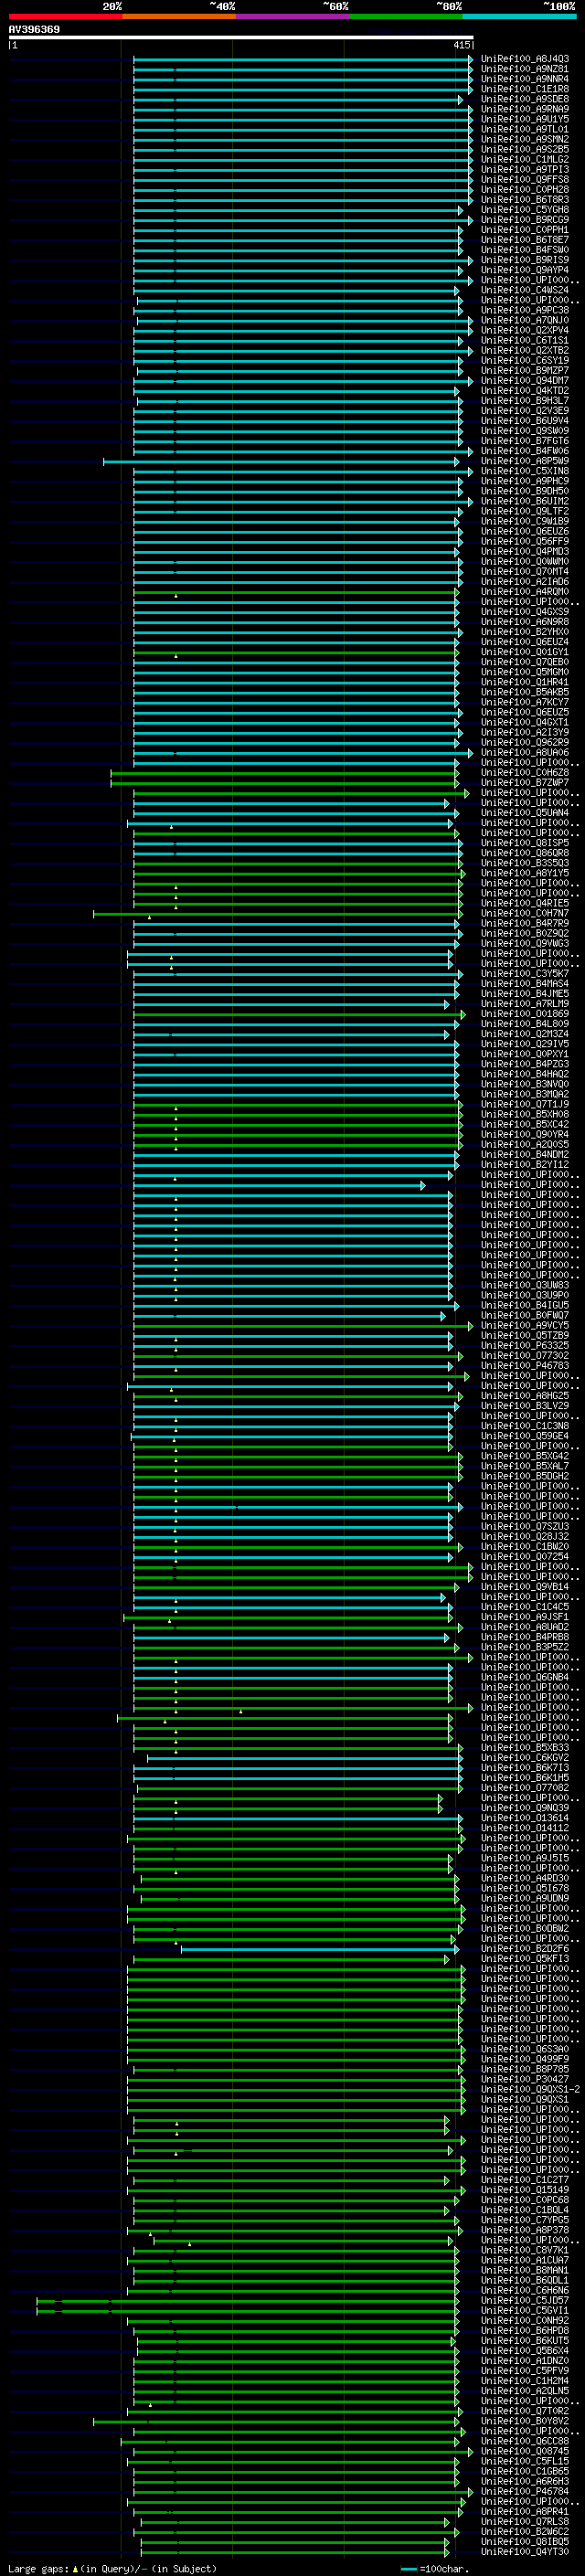Viewport: 585px width, 2576px height.
Task: Open UniRef100_C0H7N7 entry
Action: (525, 913)
